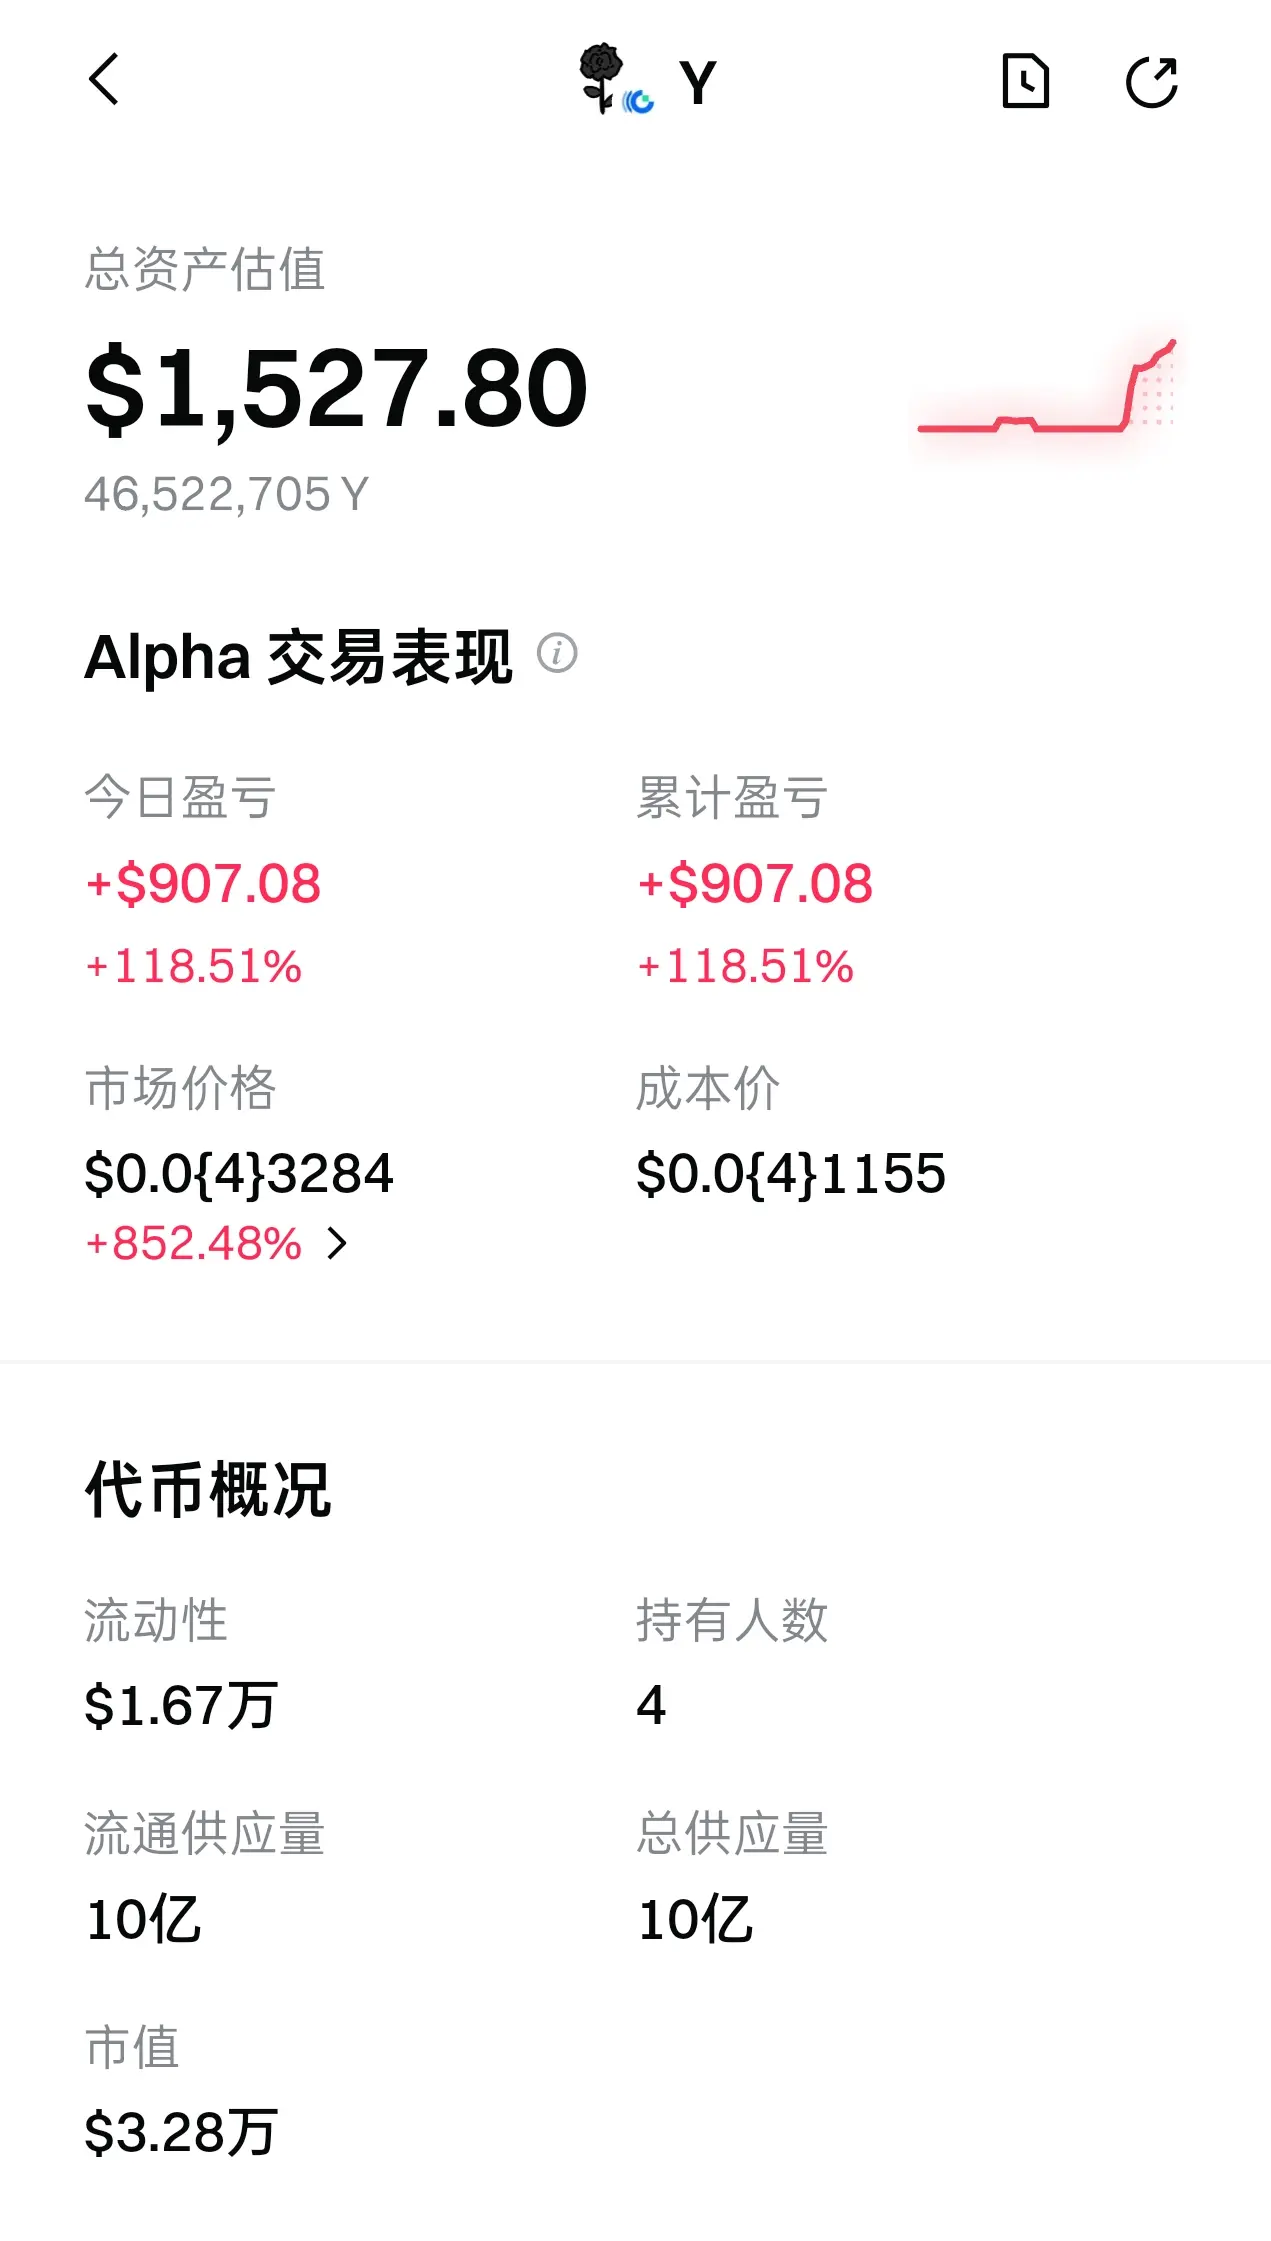Viewport: 1271px width, 2241px height.
Task: Tap the 市值 $3.28万 value
Action: pos(181,2132)
